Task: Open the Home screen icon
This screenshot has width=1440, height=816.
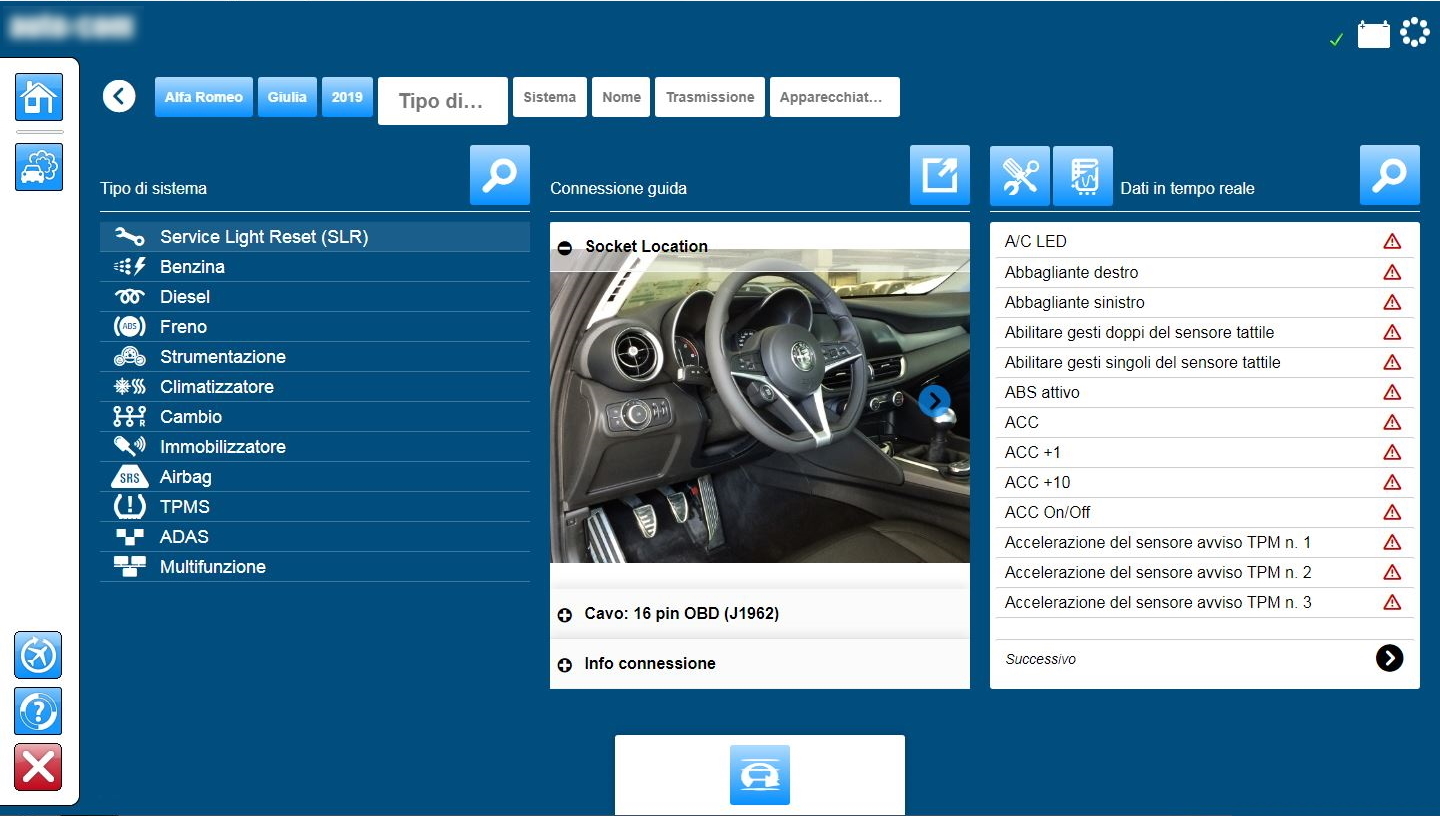Action: [39, 97]
